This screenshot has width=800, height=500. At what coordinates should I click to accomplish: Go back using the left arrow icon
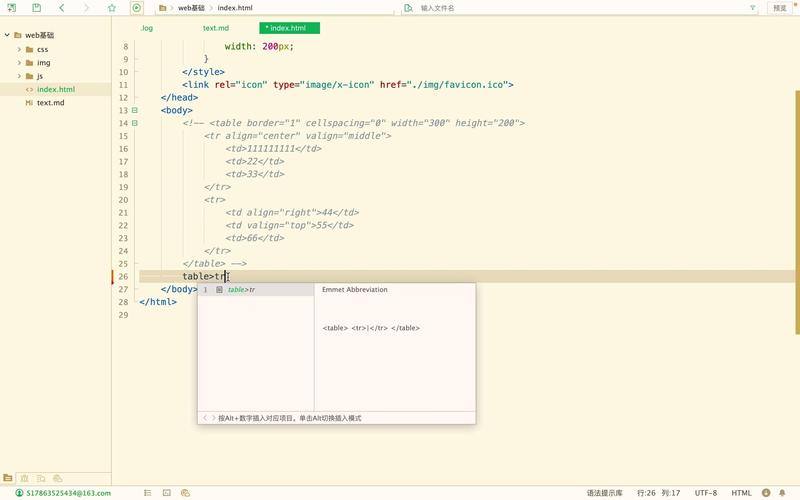point(62,8)
